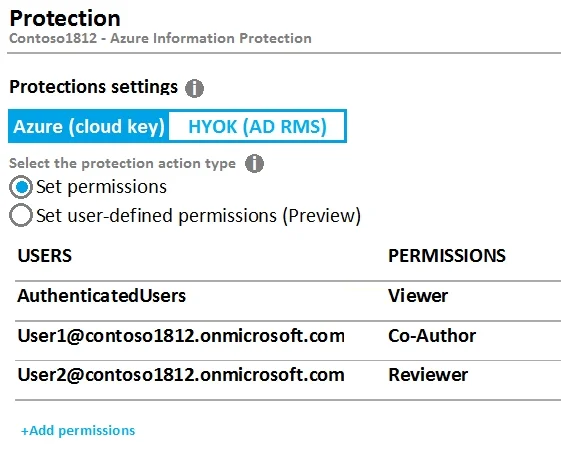Image resolution: width=561 pixels, height=449 pixels.
Task: Click the Viewer permission value
Action: (418, 296)
